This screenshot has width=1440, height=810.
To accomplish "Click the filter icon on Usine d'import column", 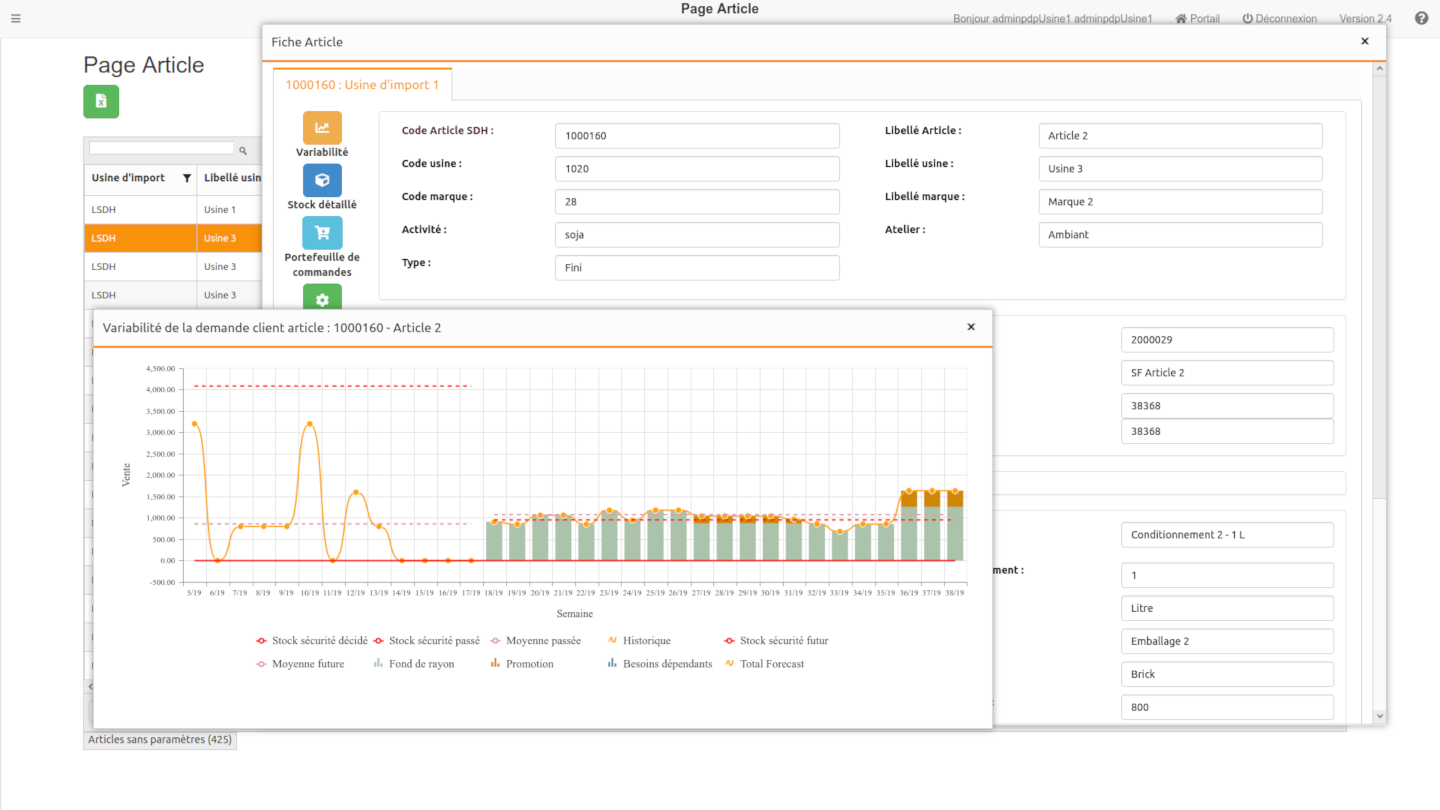I will (x=186, y=178).
